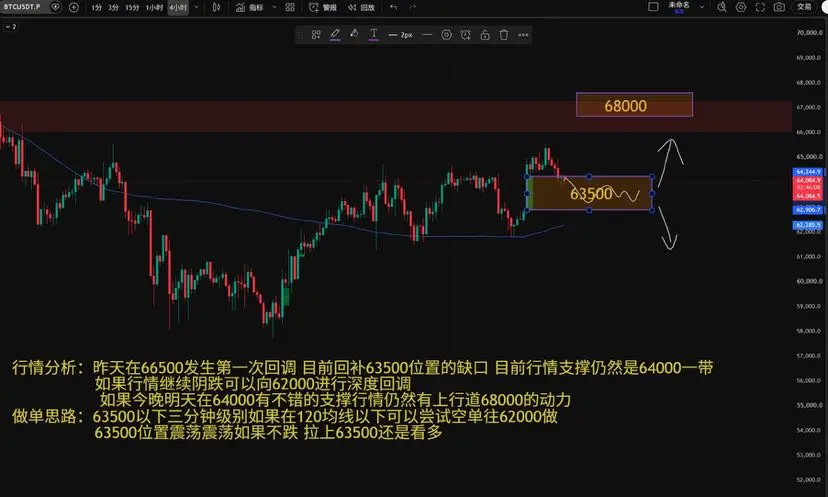Screen dimensions: 828x497
Task: Add alert on drawing with clock-plus icon
Action: [x=465, y=35]
